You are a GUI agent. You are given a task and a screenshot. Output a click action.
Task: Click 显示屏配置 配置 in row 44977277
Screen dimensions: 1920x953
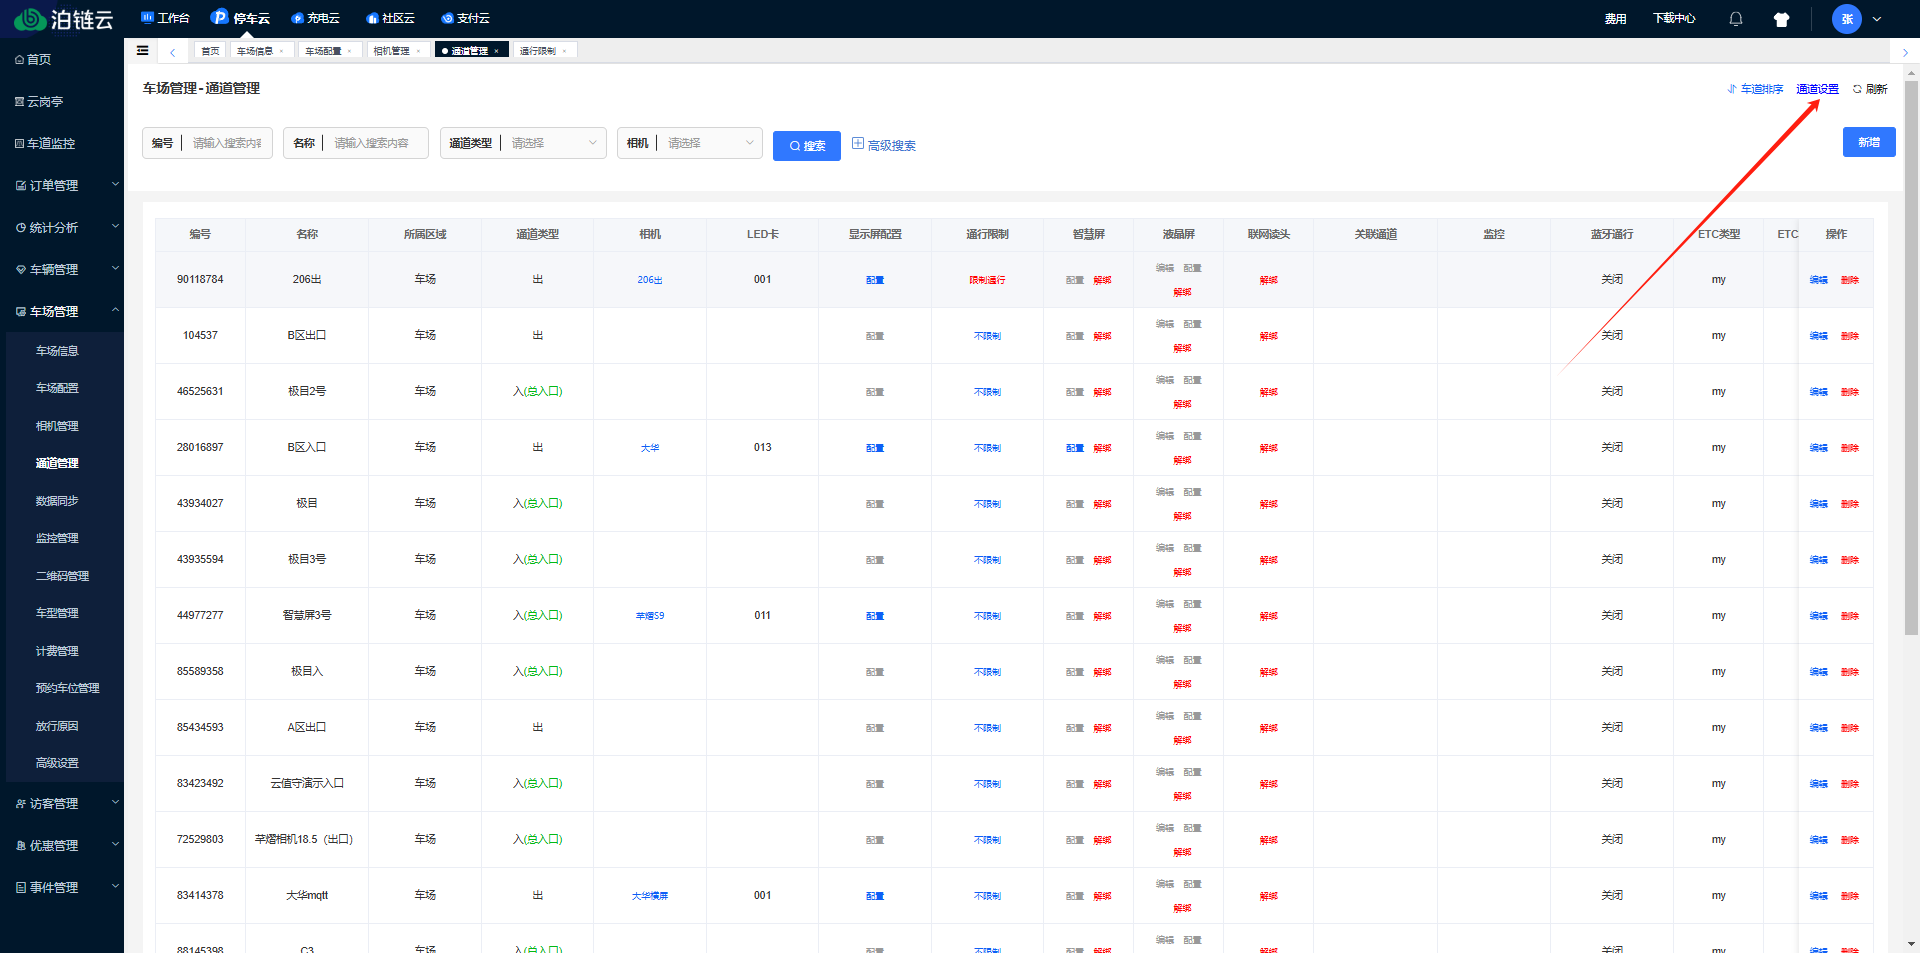click(875, 616)
